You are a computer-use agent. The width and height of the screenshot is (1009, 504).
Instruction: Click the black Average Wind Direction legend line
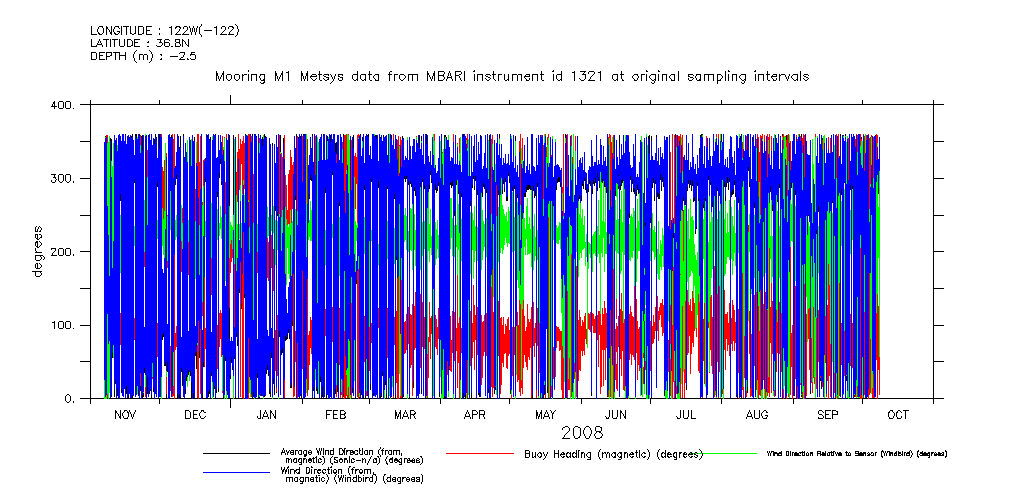pos(236,453)
